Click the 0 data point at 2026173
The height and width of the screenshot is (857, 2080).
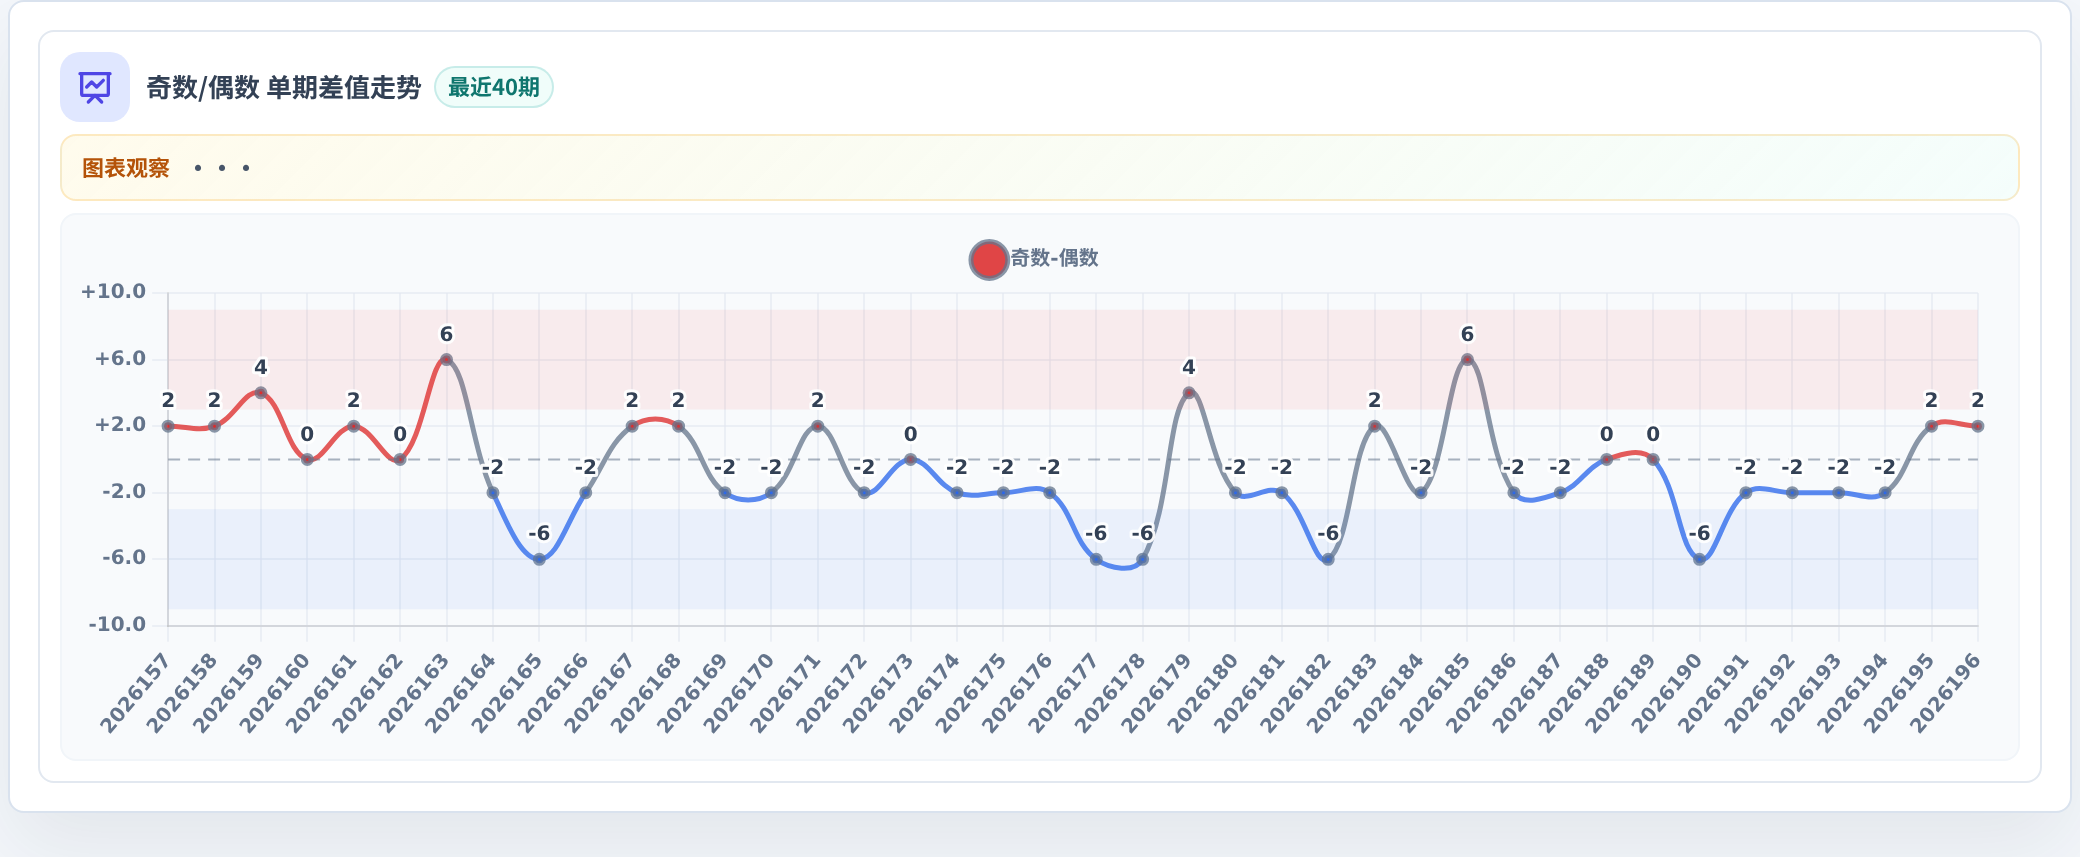coord(910,460)
